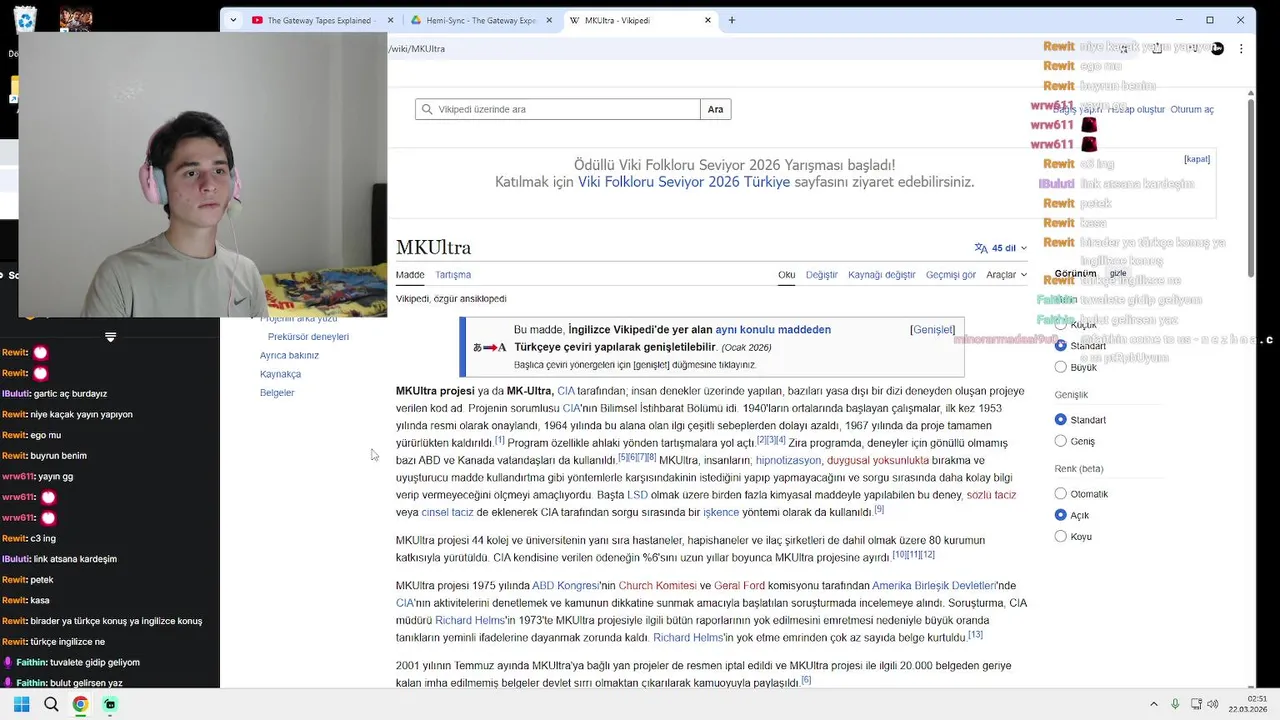Click the chat overlay collapse arrow icon

110,337
